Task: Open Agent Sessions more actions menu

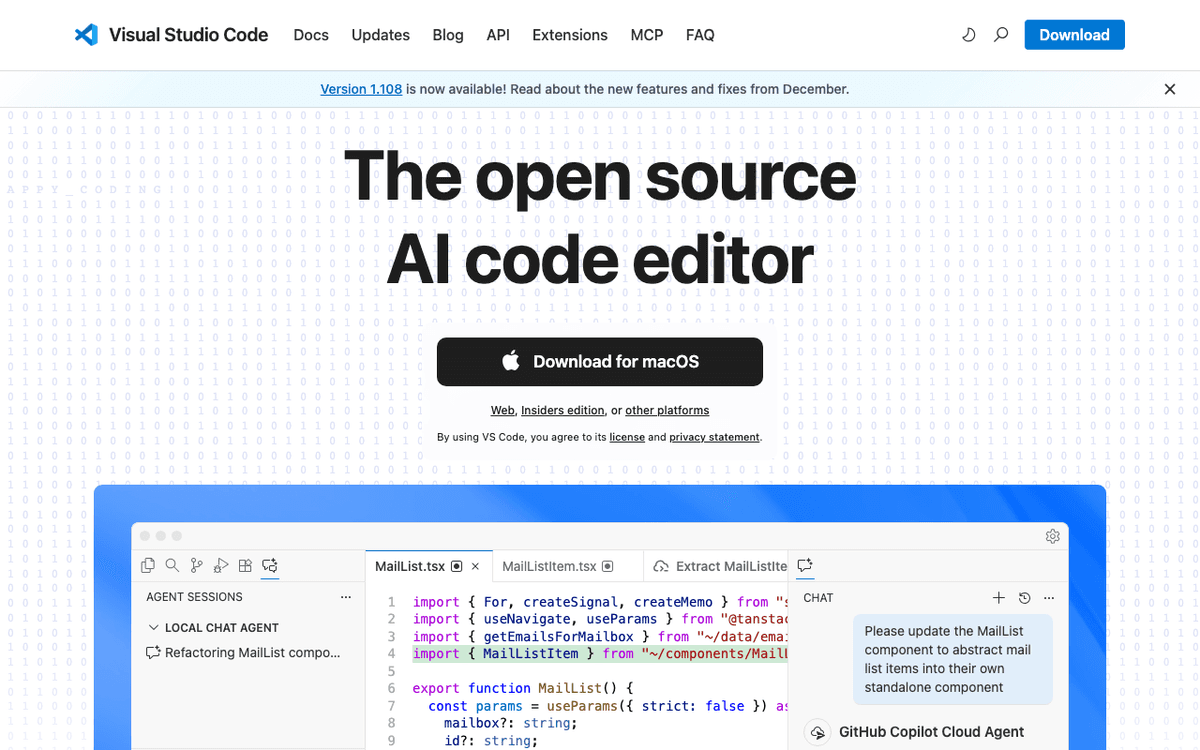Action: [346, 597]
